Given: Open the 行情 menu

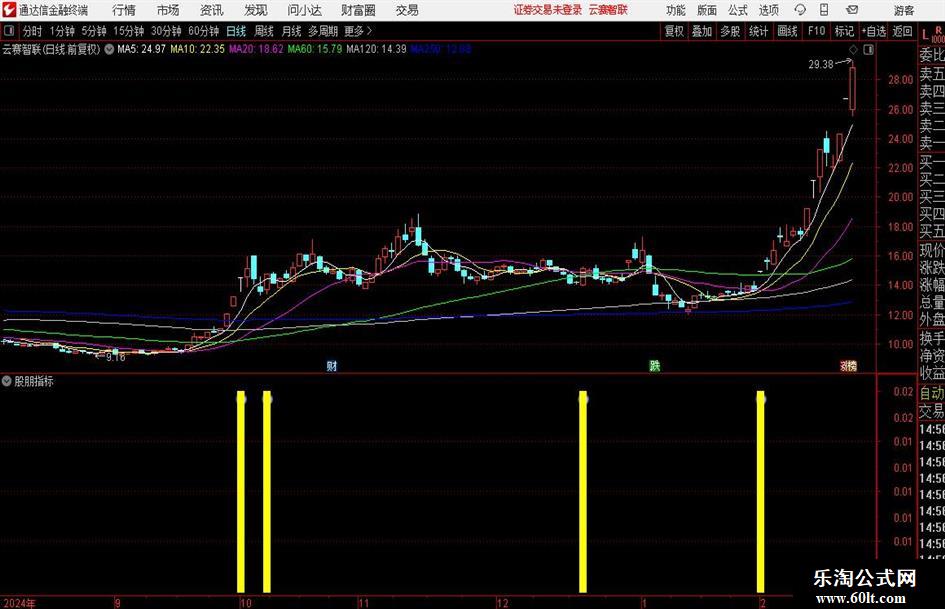Looking at the screenshot, I should (x=124, y=10).
